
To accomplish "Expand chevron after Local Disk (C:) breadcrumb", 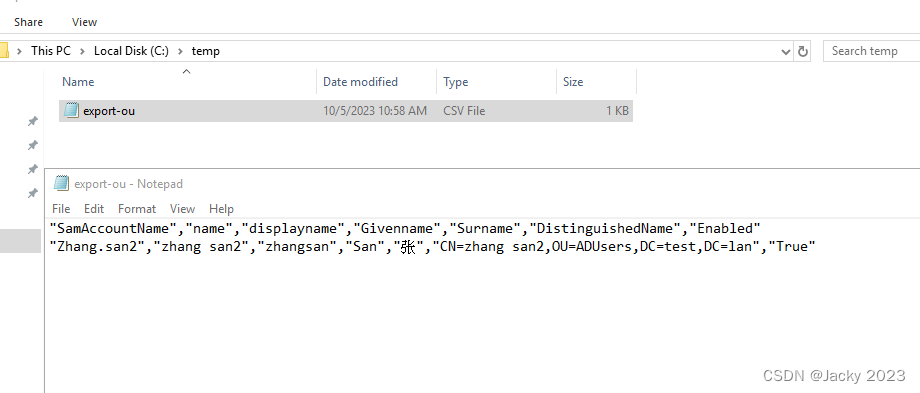I will pyautogui.click(x=180, y=51).
